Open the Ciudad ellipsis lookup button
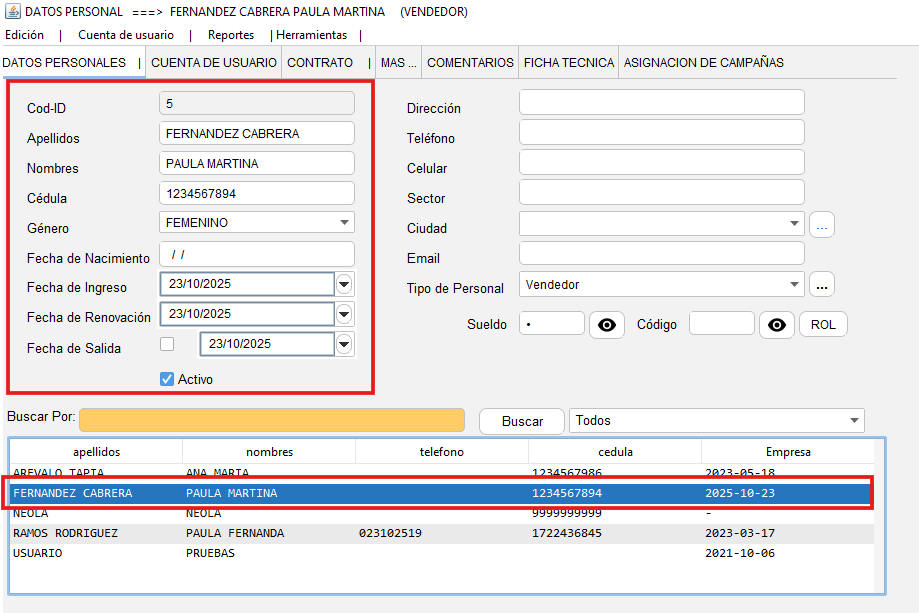919x613 pixels. [x=821, y=224]
